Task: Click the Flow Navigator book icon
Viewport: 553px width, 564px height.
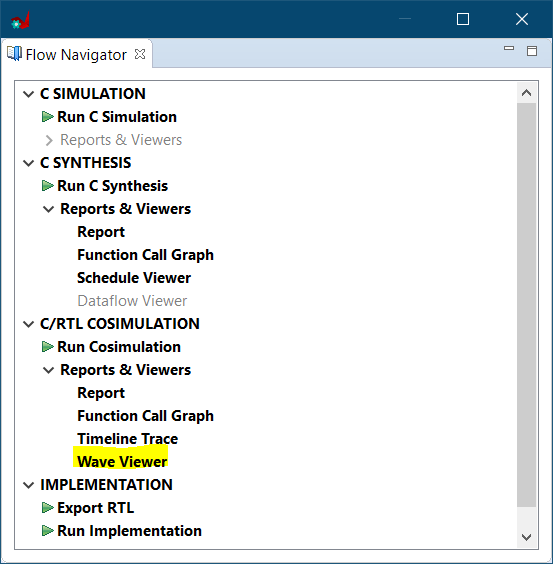Action: pyautogui.click(x=14, y=54)
